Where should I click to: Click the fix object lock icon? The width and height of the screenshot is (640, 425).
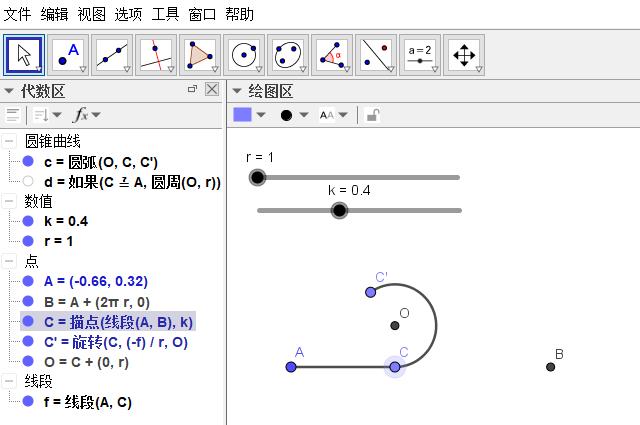373,115
